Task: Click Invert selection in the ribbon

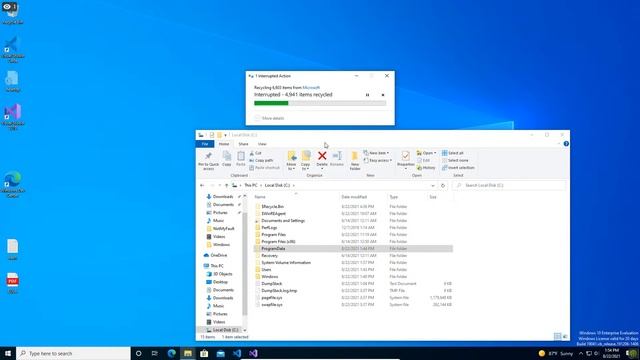Action: [458, 168]
